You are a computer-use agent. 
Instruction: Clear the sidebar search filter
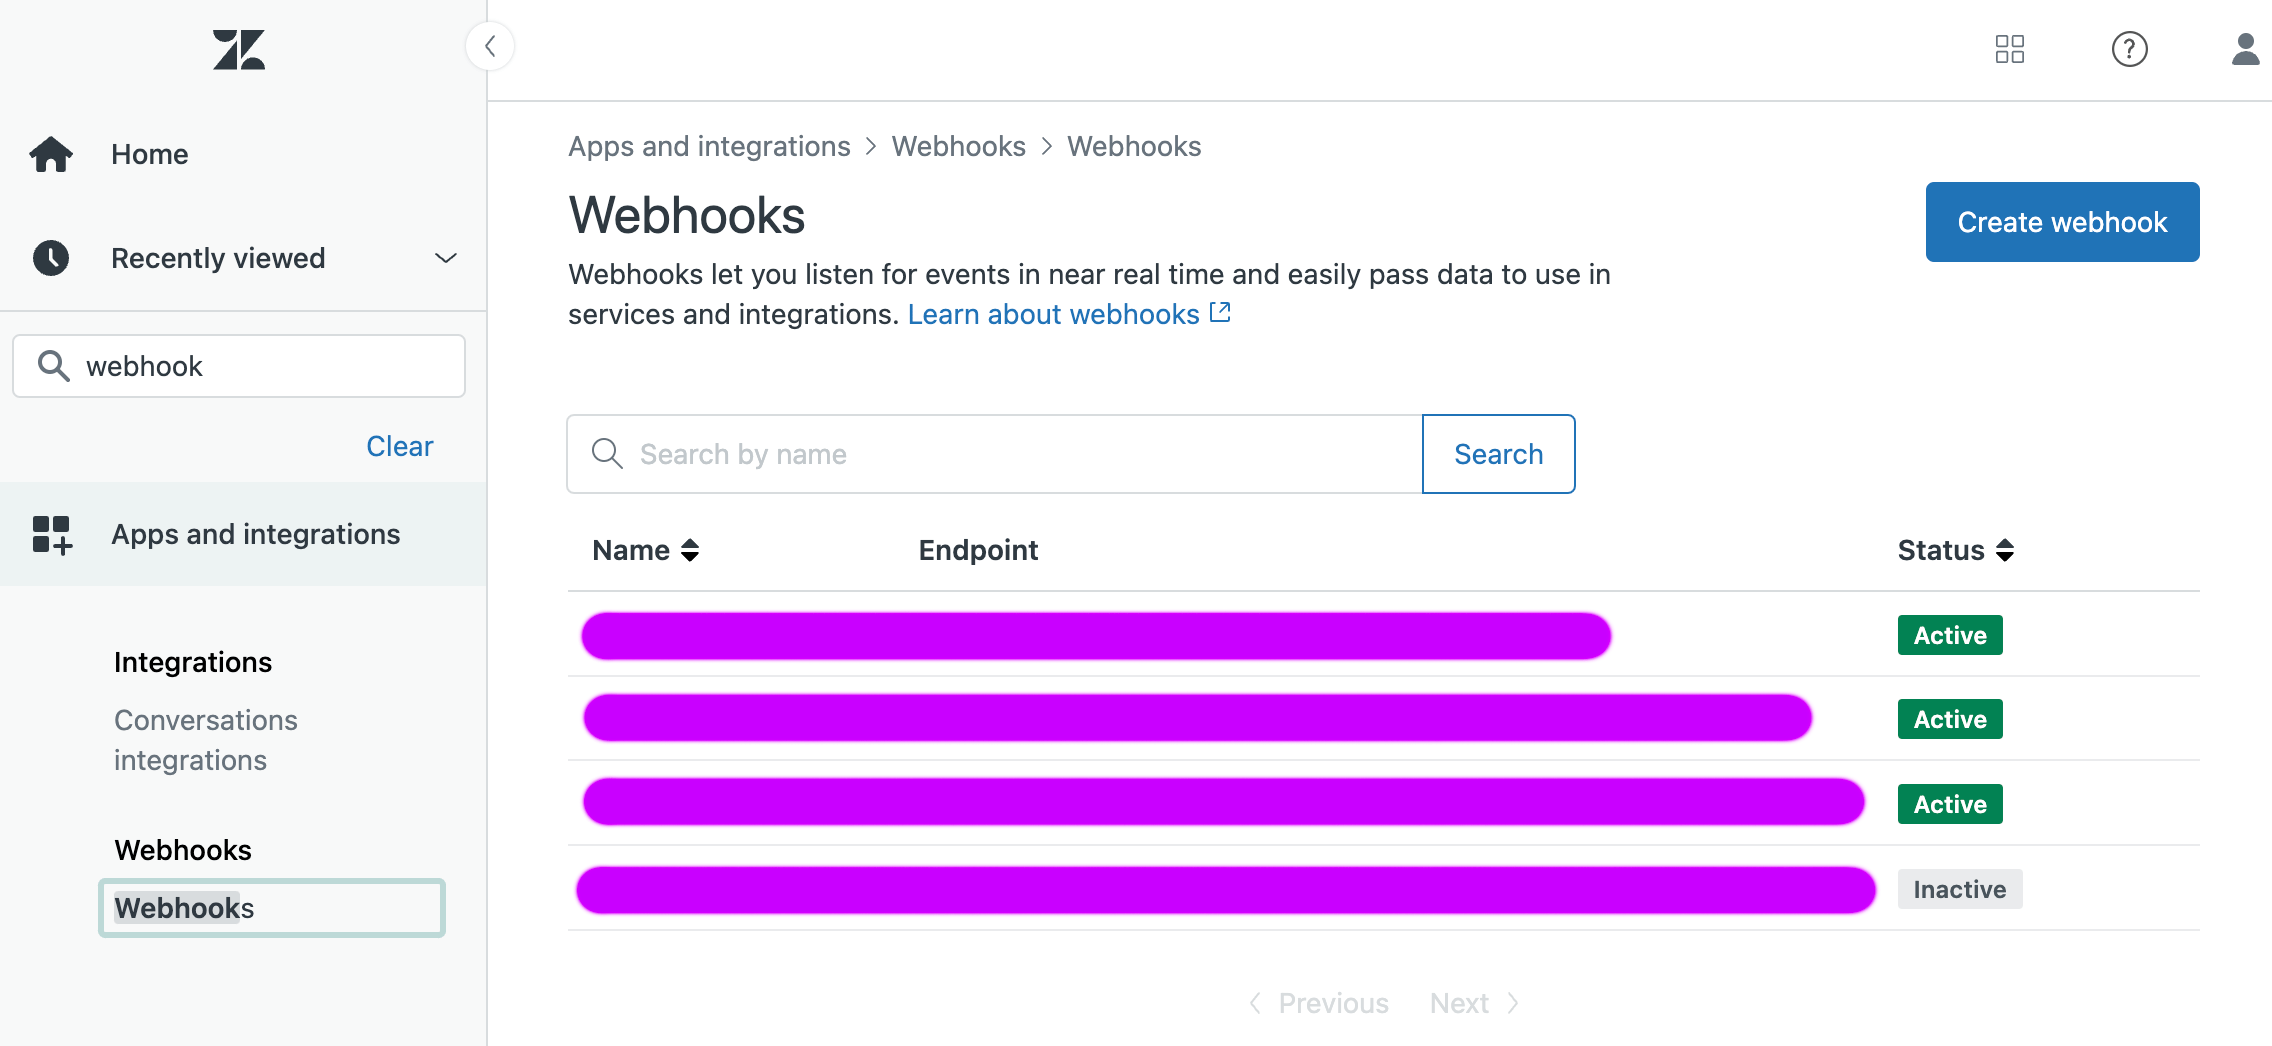(399, 446)
